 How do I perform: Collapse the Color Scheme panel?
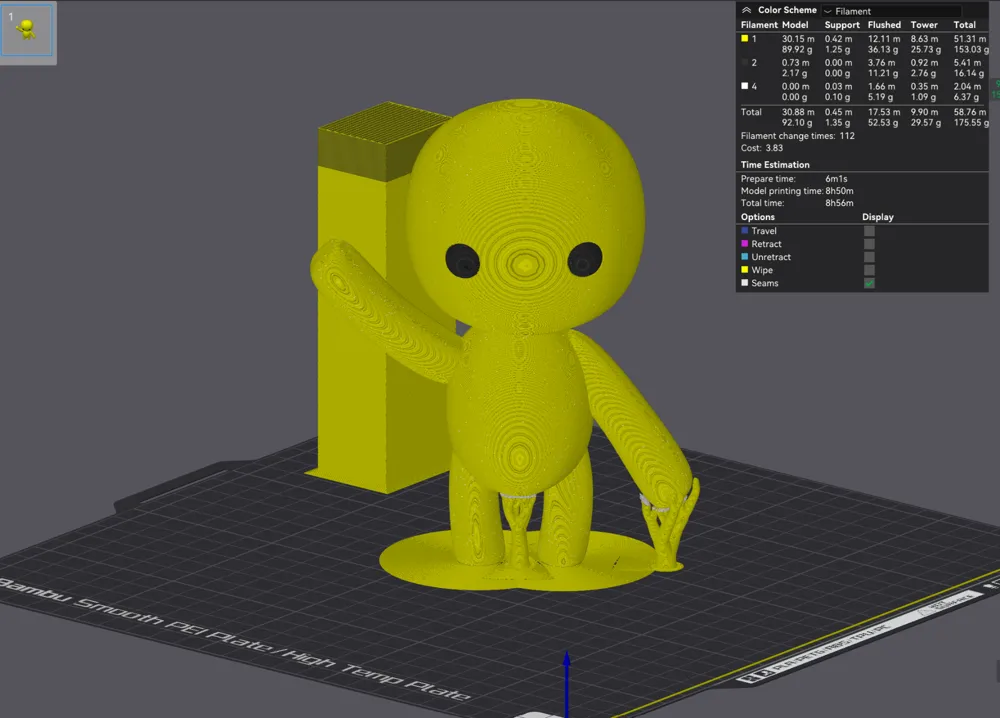(746, 10)
